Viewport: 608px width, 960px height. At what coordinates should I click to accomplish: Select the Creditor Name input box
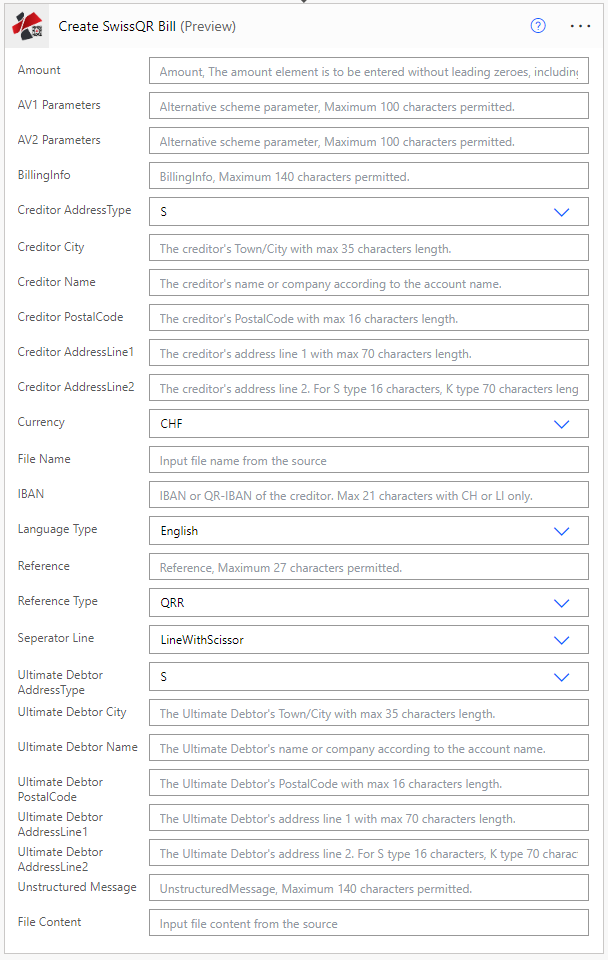[x=368, y=283]
